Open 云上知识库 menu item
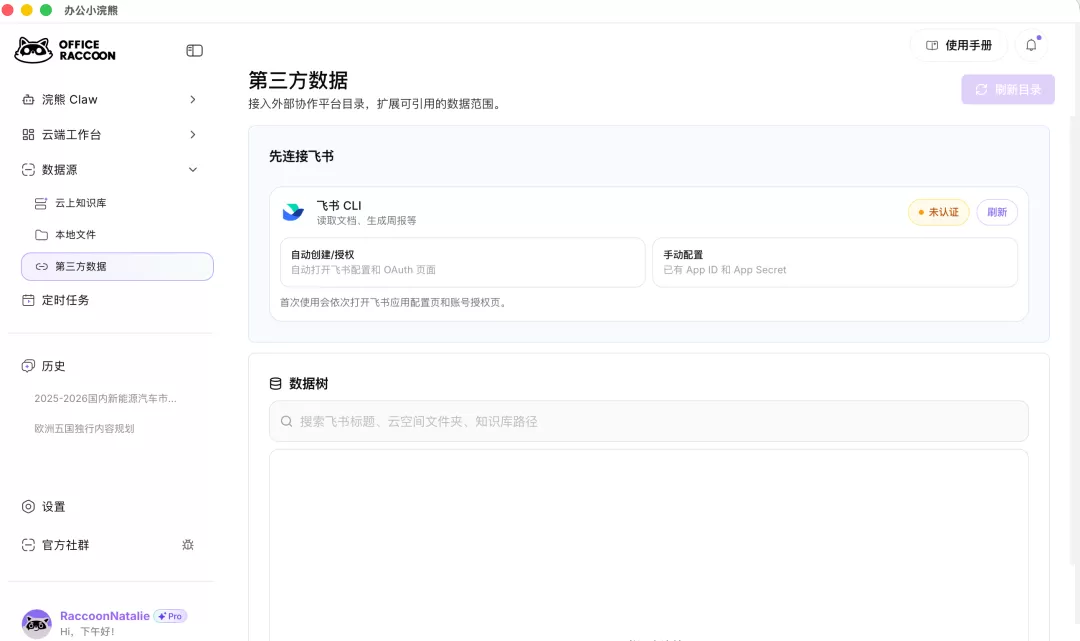The width and height of the screenshot is (1080, 641). pos(117,203)
